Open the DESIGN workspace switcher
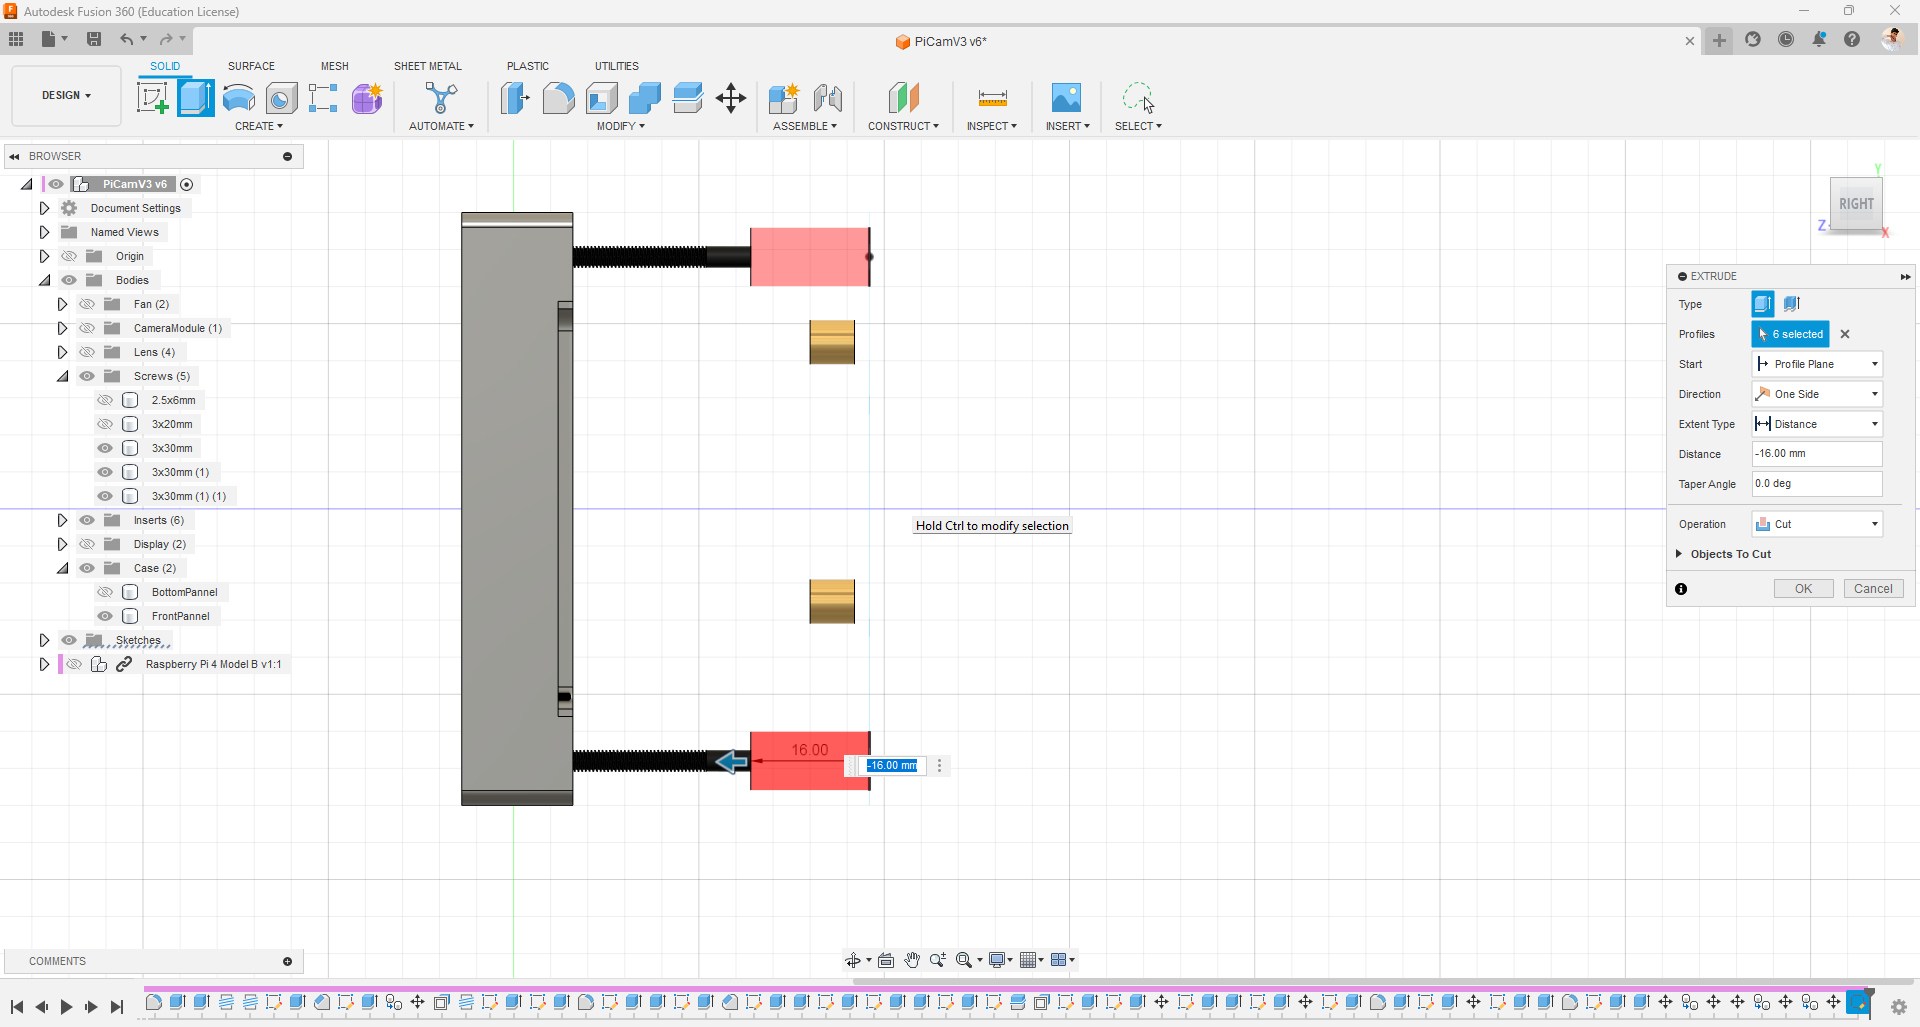This screenshot has width=1920, height=1027. (66, 96)
